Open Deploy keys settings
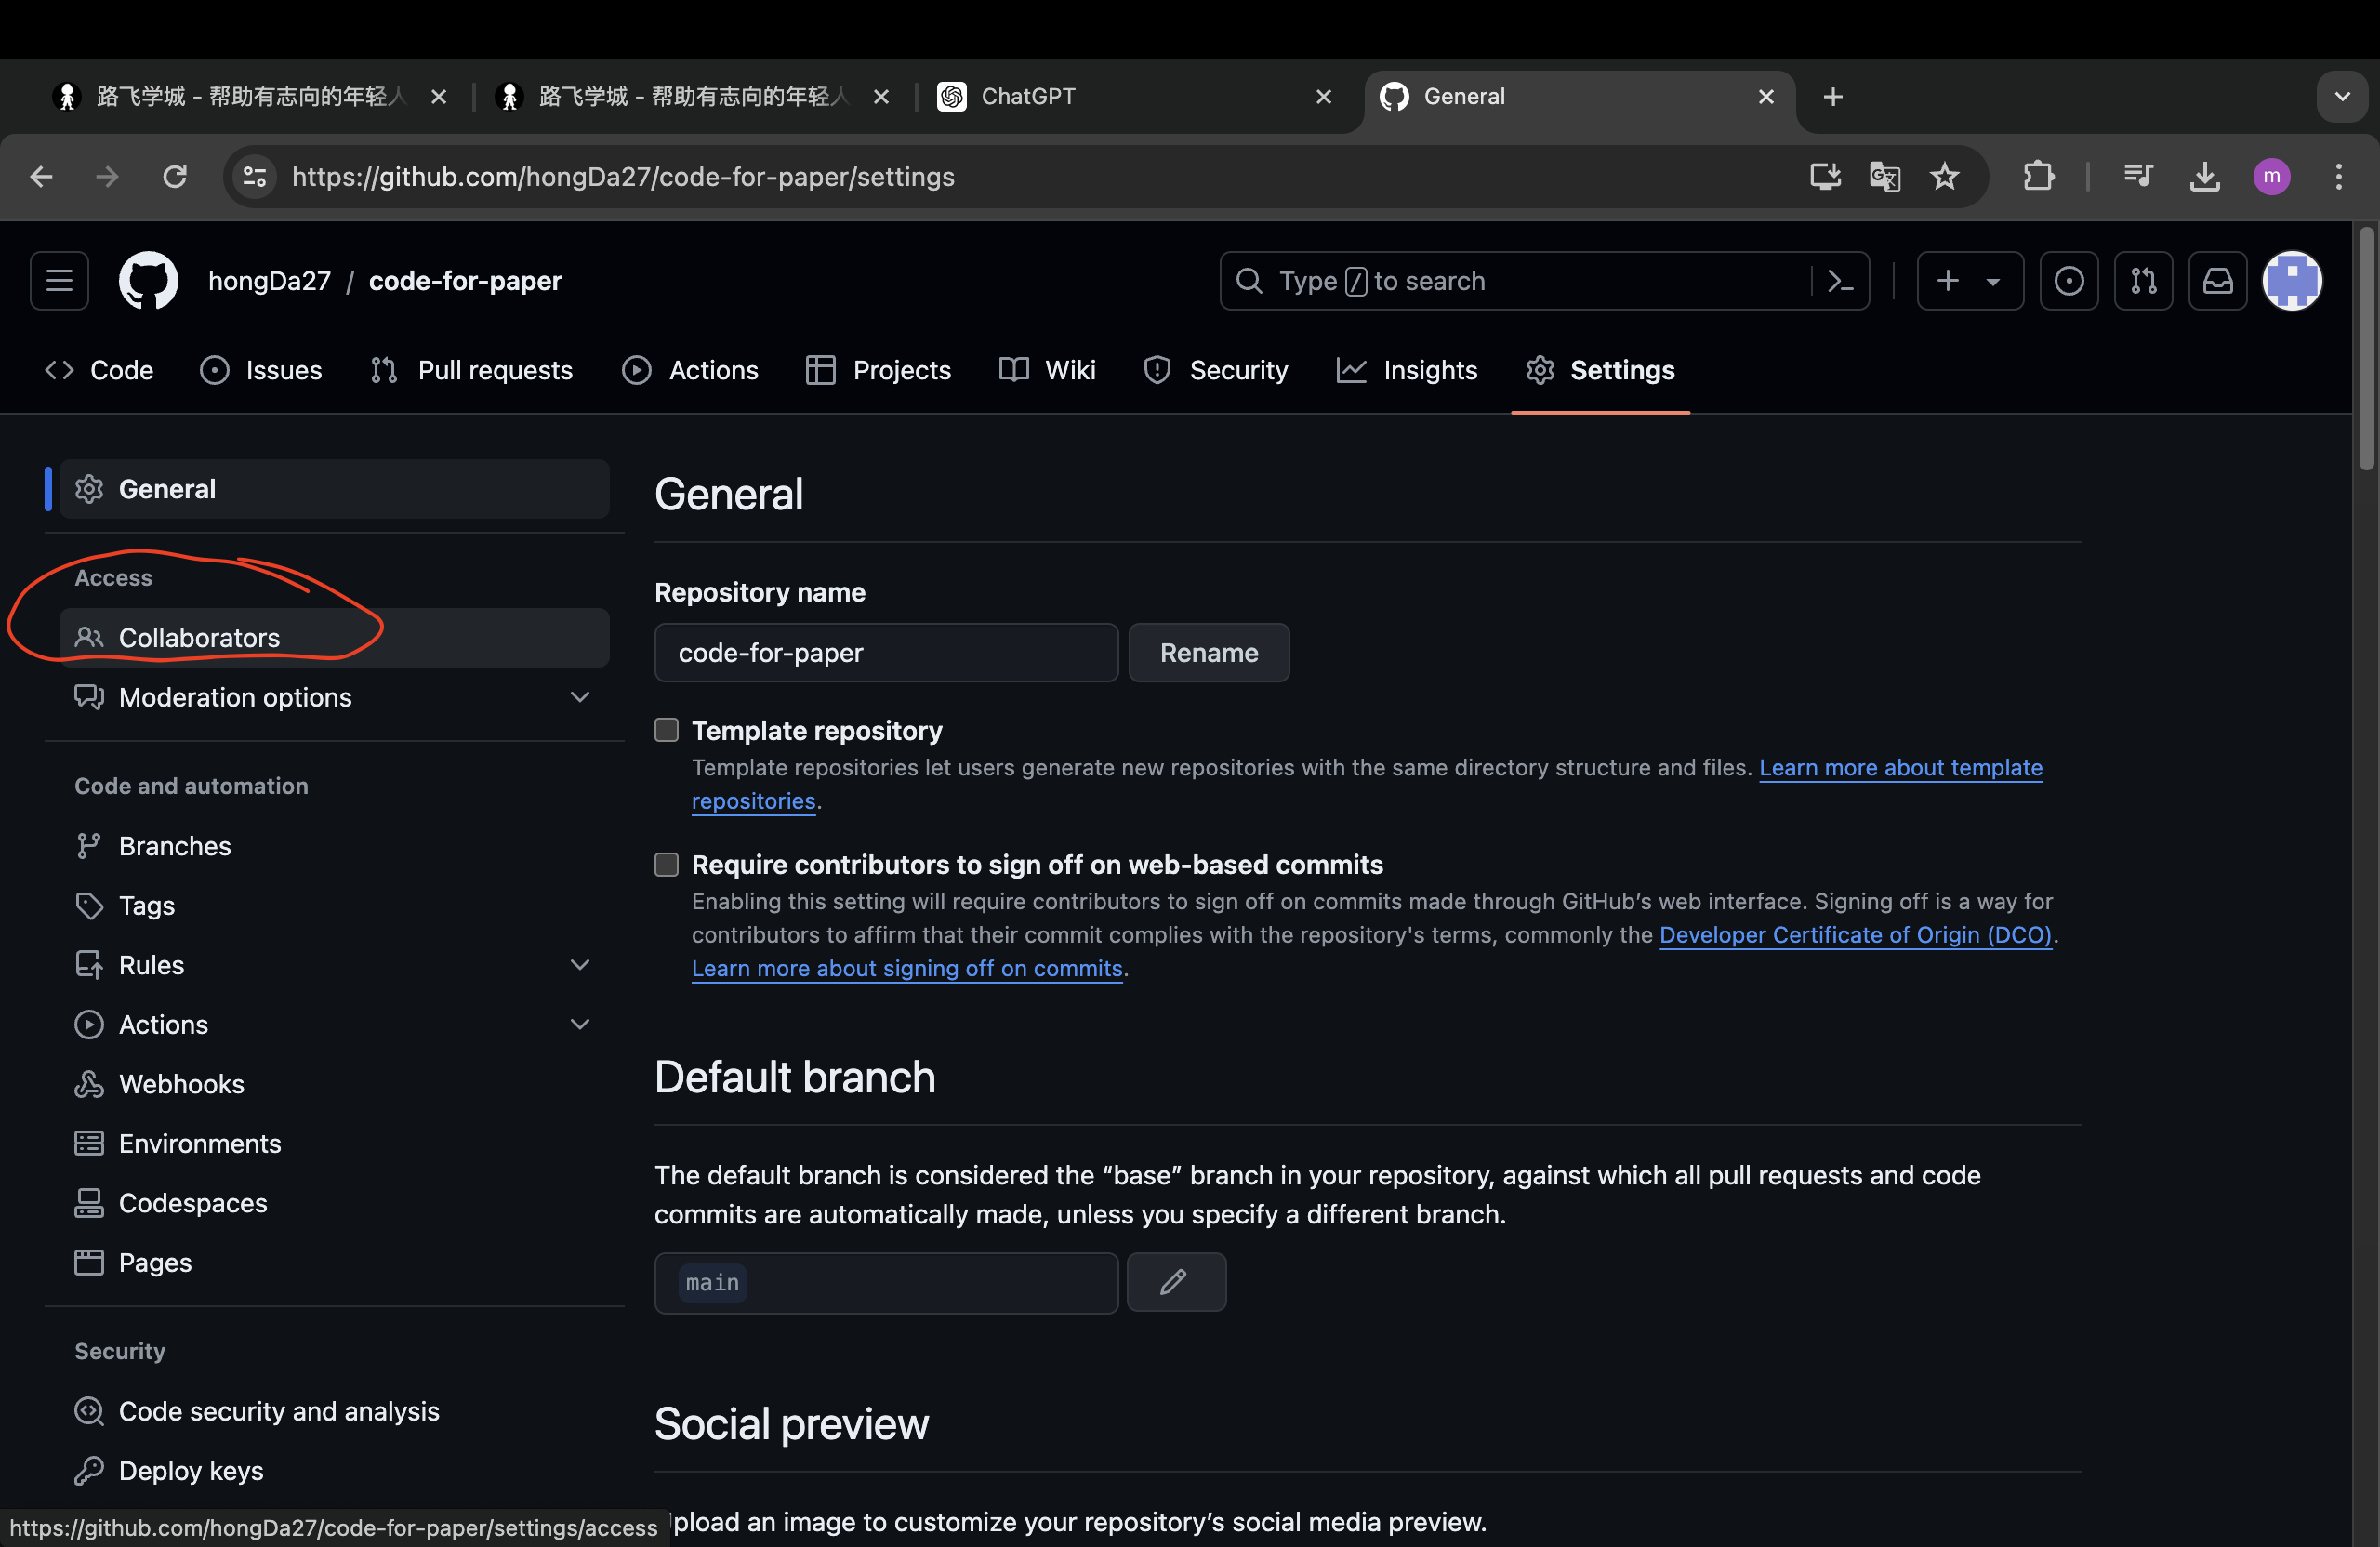The height and width of the screenshot is (1547, 2380). 334,1470
